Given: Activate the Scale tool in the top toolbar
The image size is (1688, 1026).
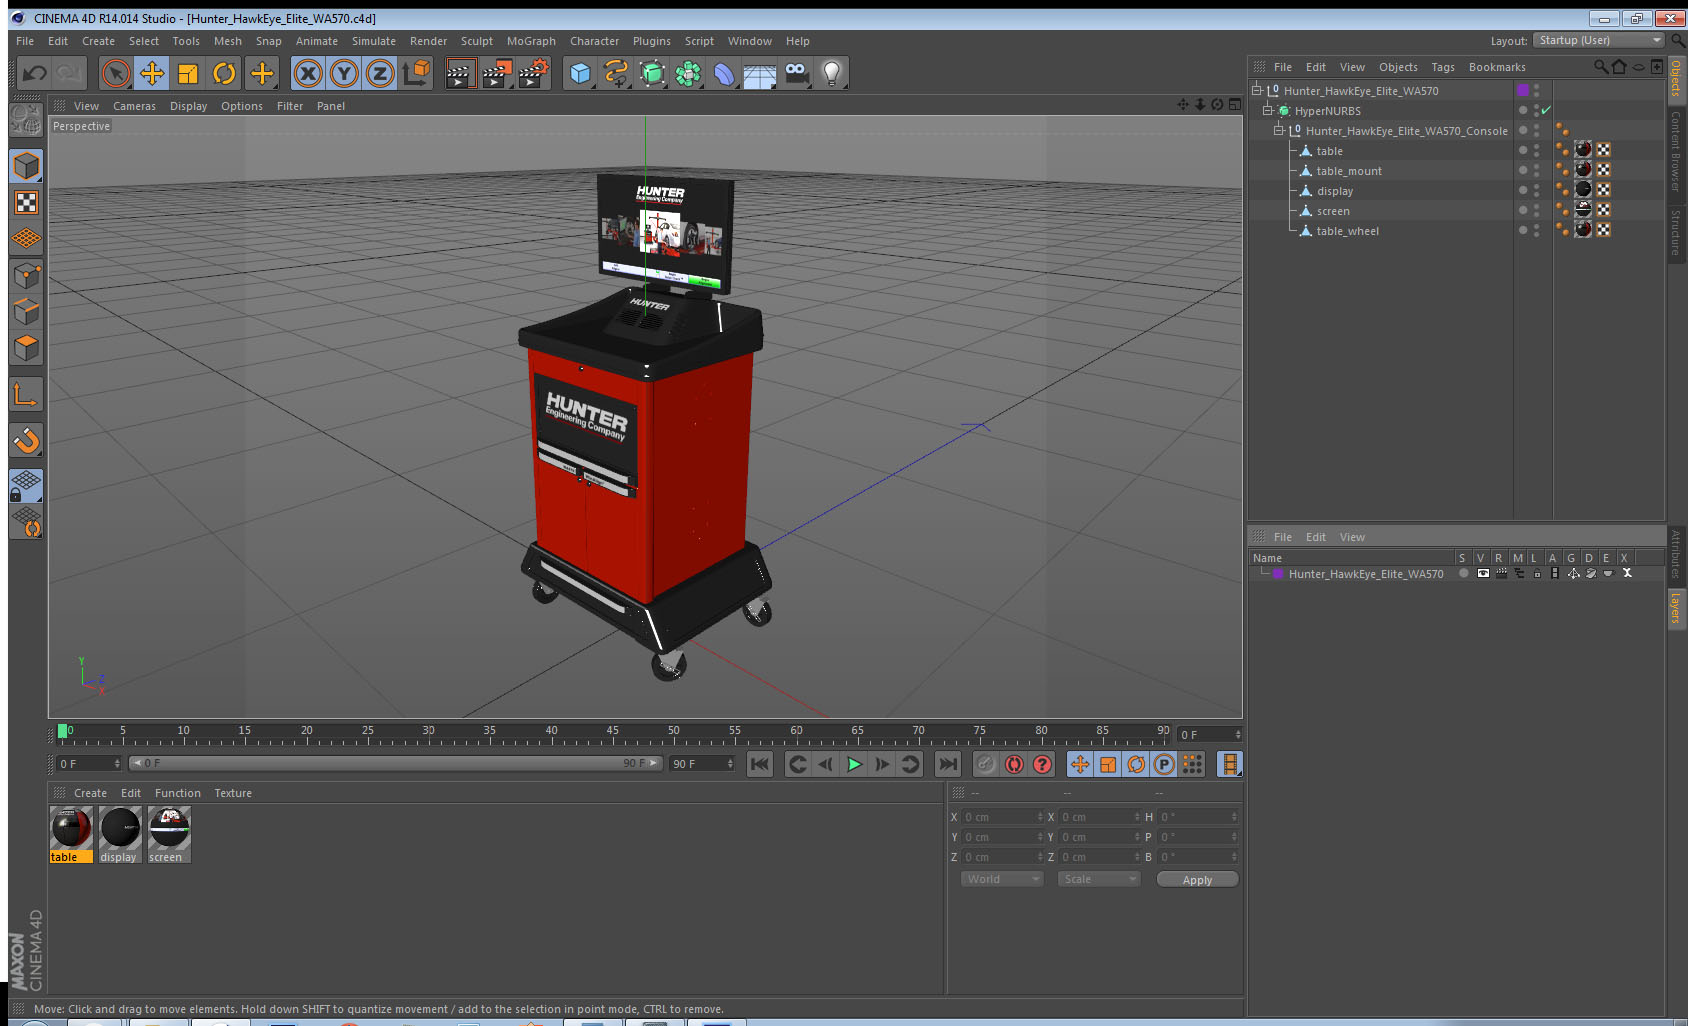Looking at the screenshot, I should point(188,73).
